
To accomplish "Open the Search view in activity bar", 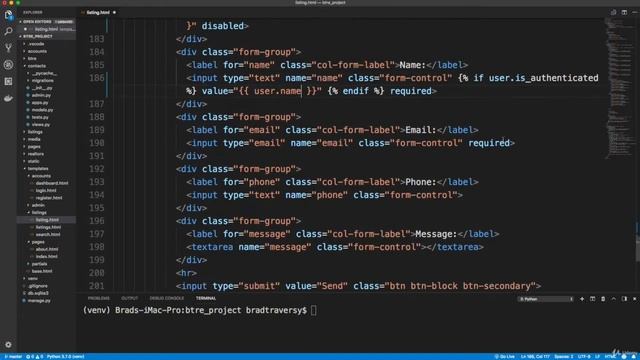I will (8, 31).
